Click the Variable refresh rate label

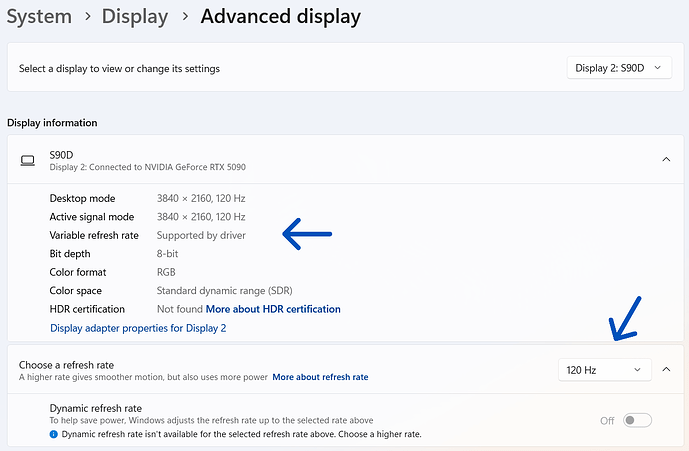click(x=94, y=235)
